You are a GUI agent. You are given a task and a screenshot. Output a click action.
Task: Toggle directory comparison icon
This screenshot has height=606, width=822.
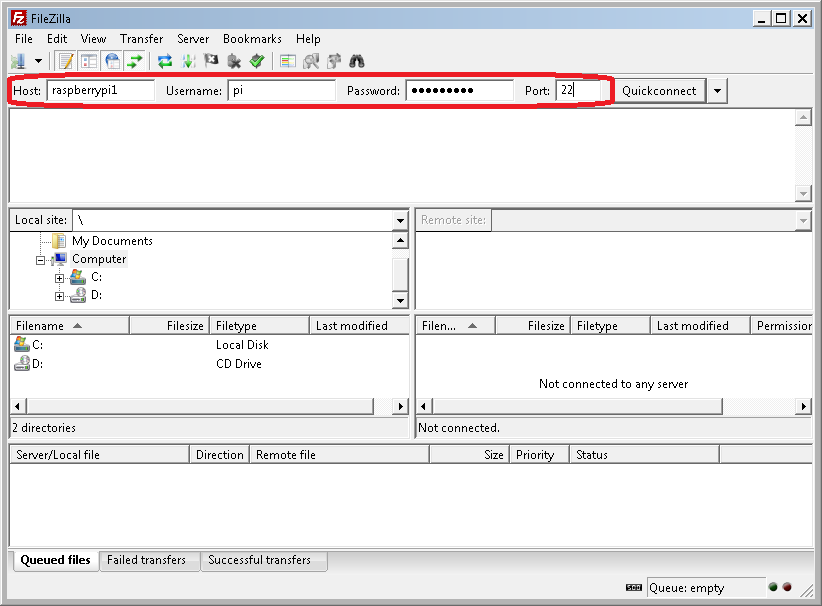point(311,61)
